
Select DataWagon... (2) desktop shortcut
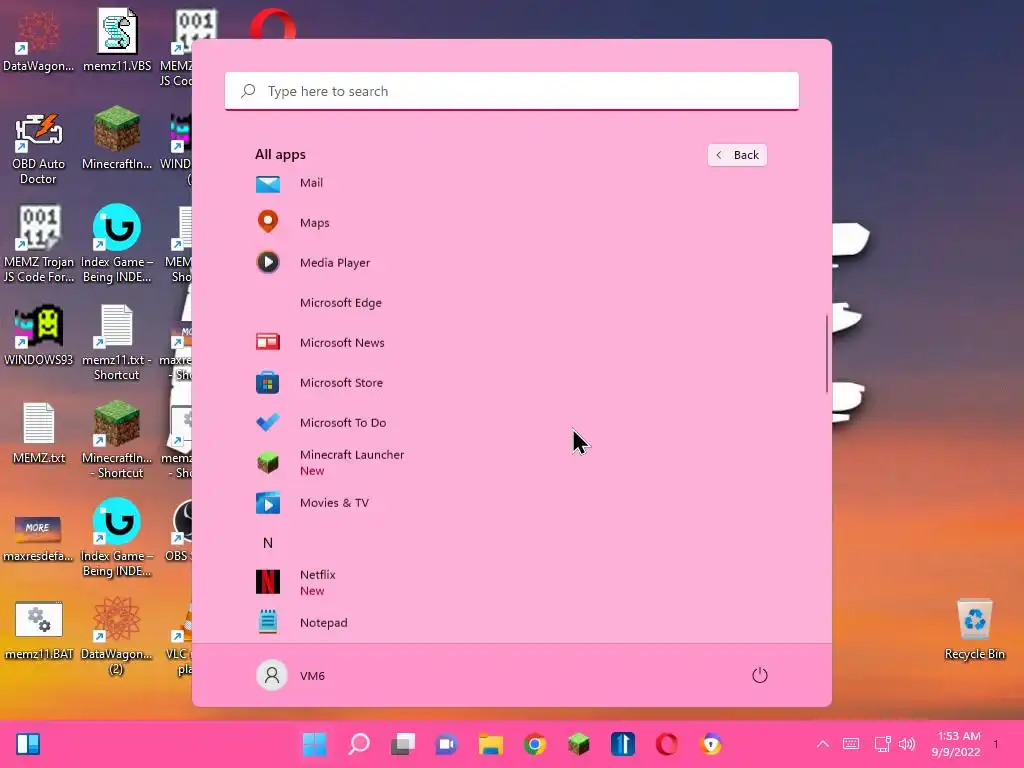point(117,636)
